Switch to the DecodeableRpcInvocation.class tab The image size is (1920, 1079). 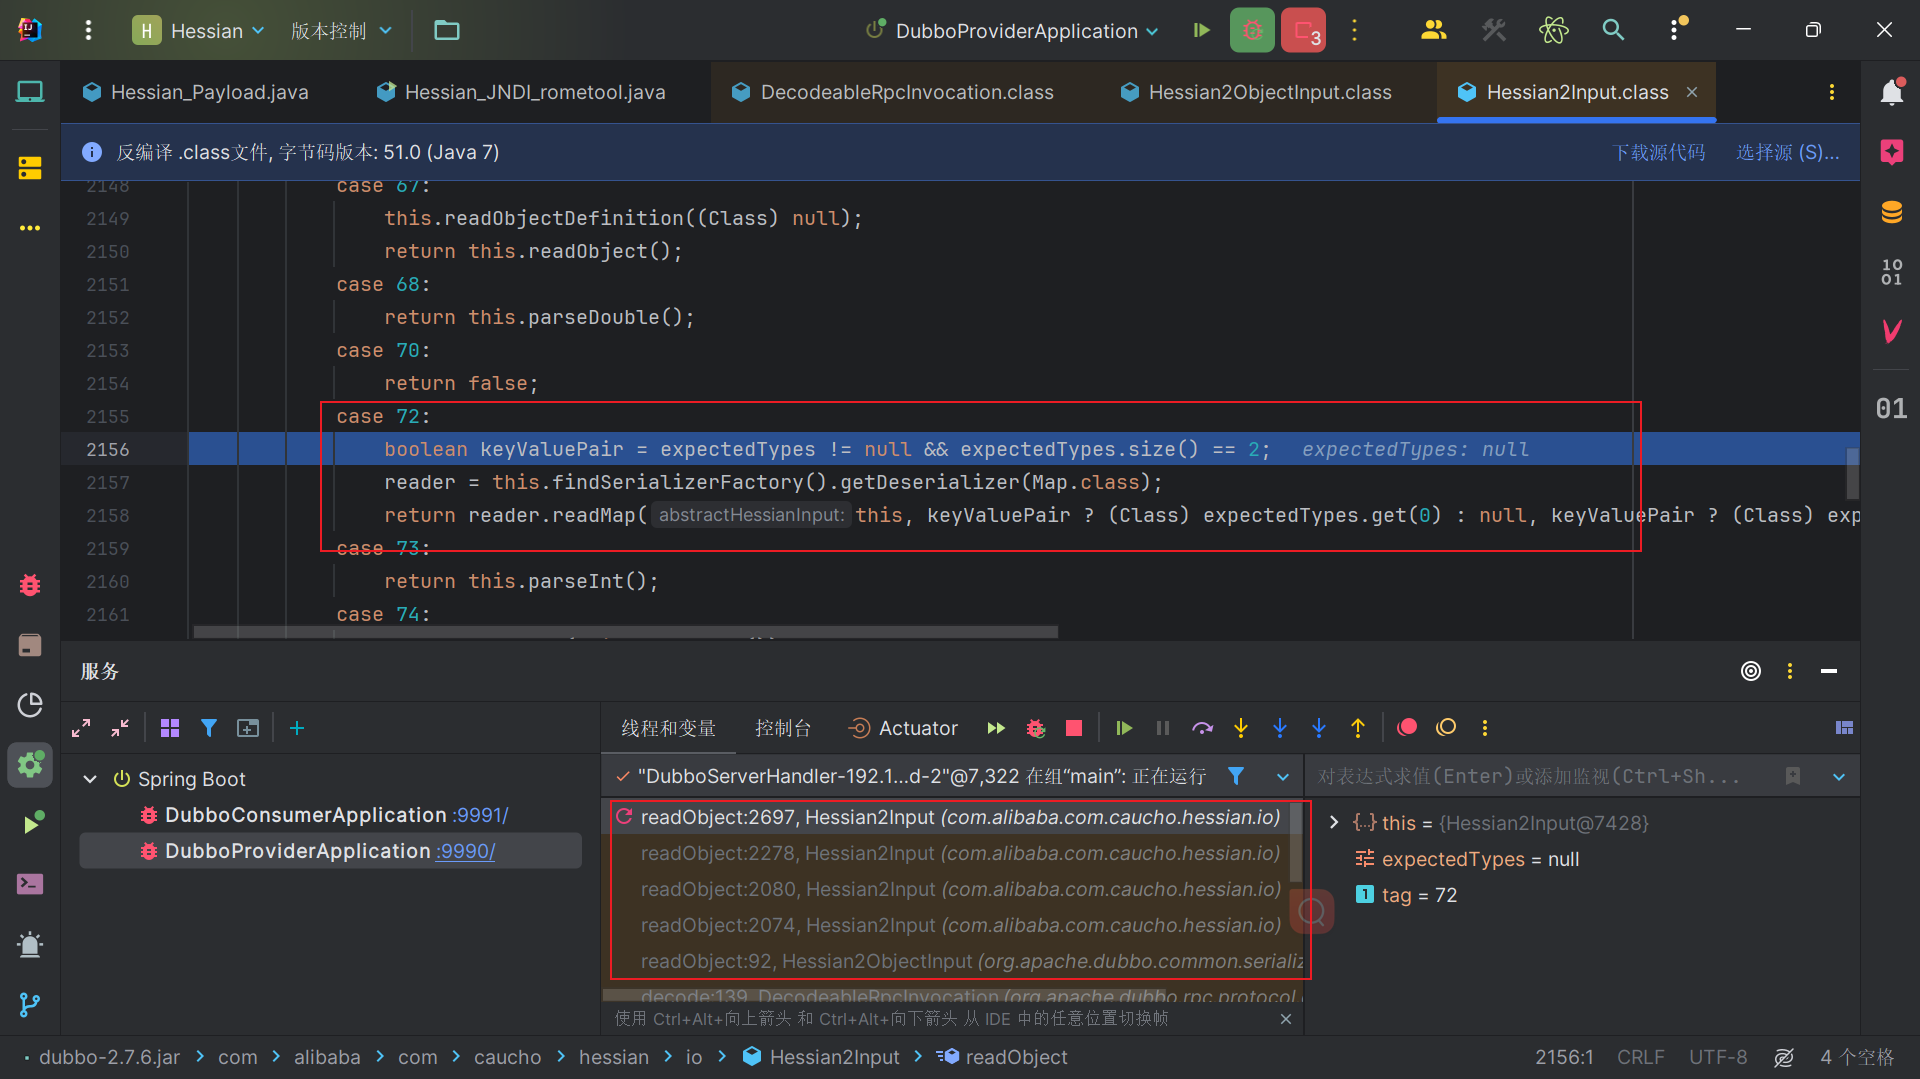point(892,92)
